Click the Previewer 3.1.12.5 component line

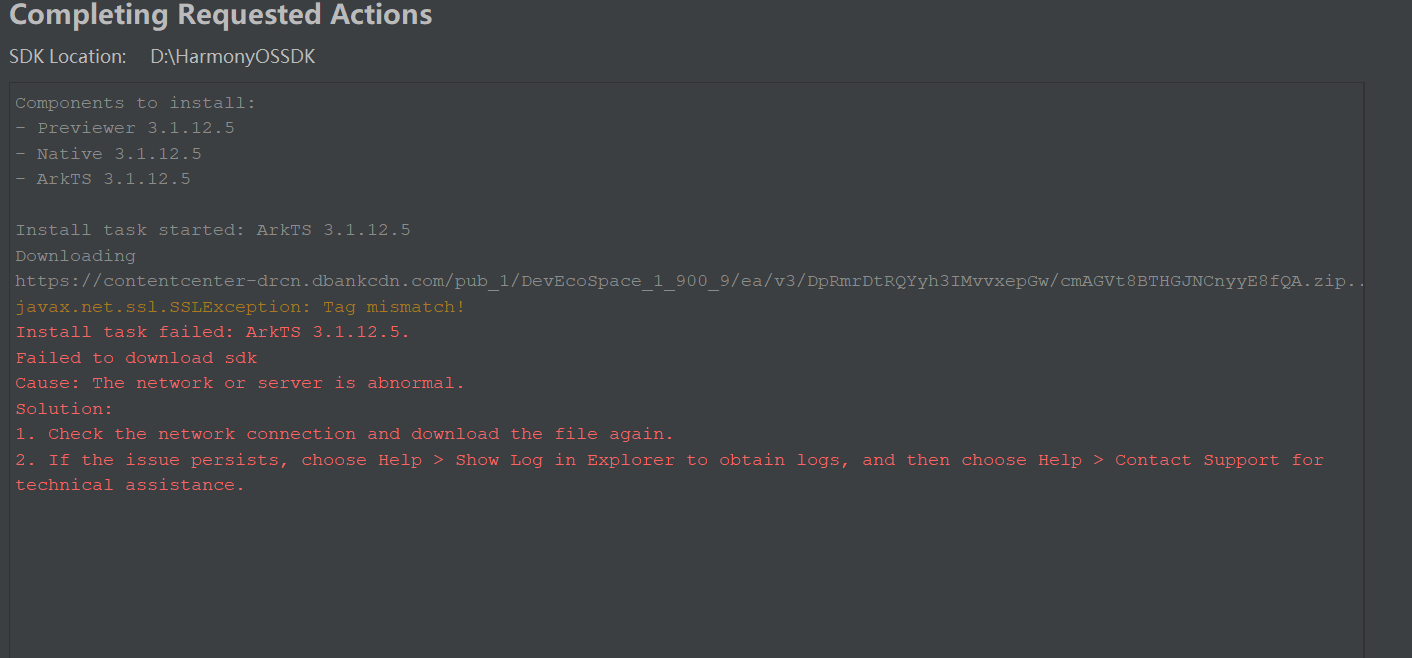pyautogui.click(x=125, y=128)
